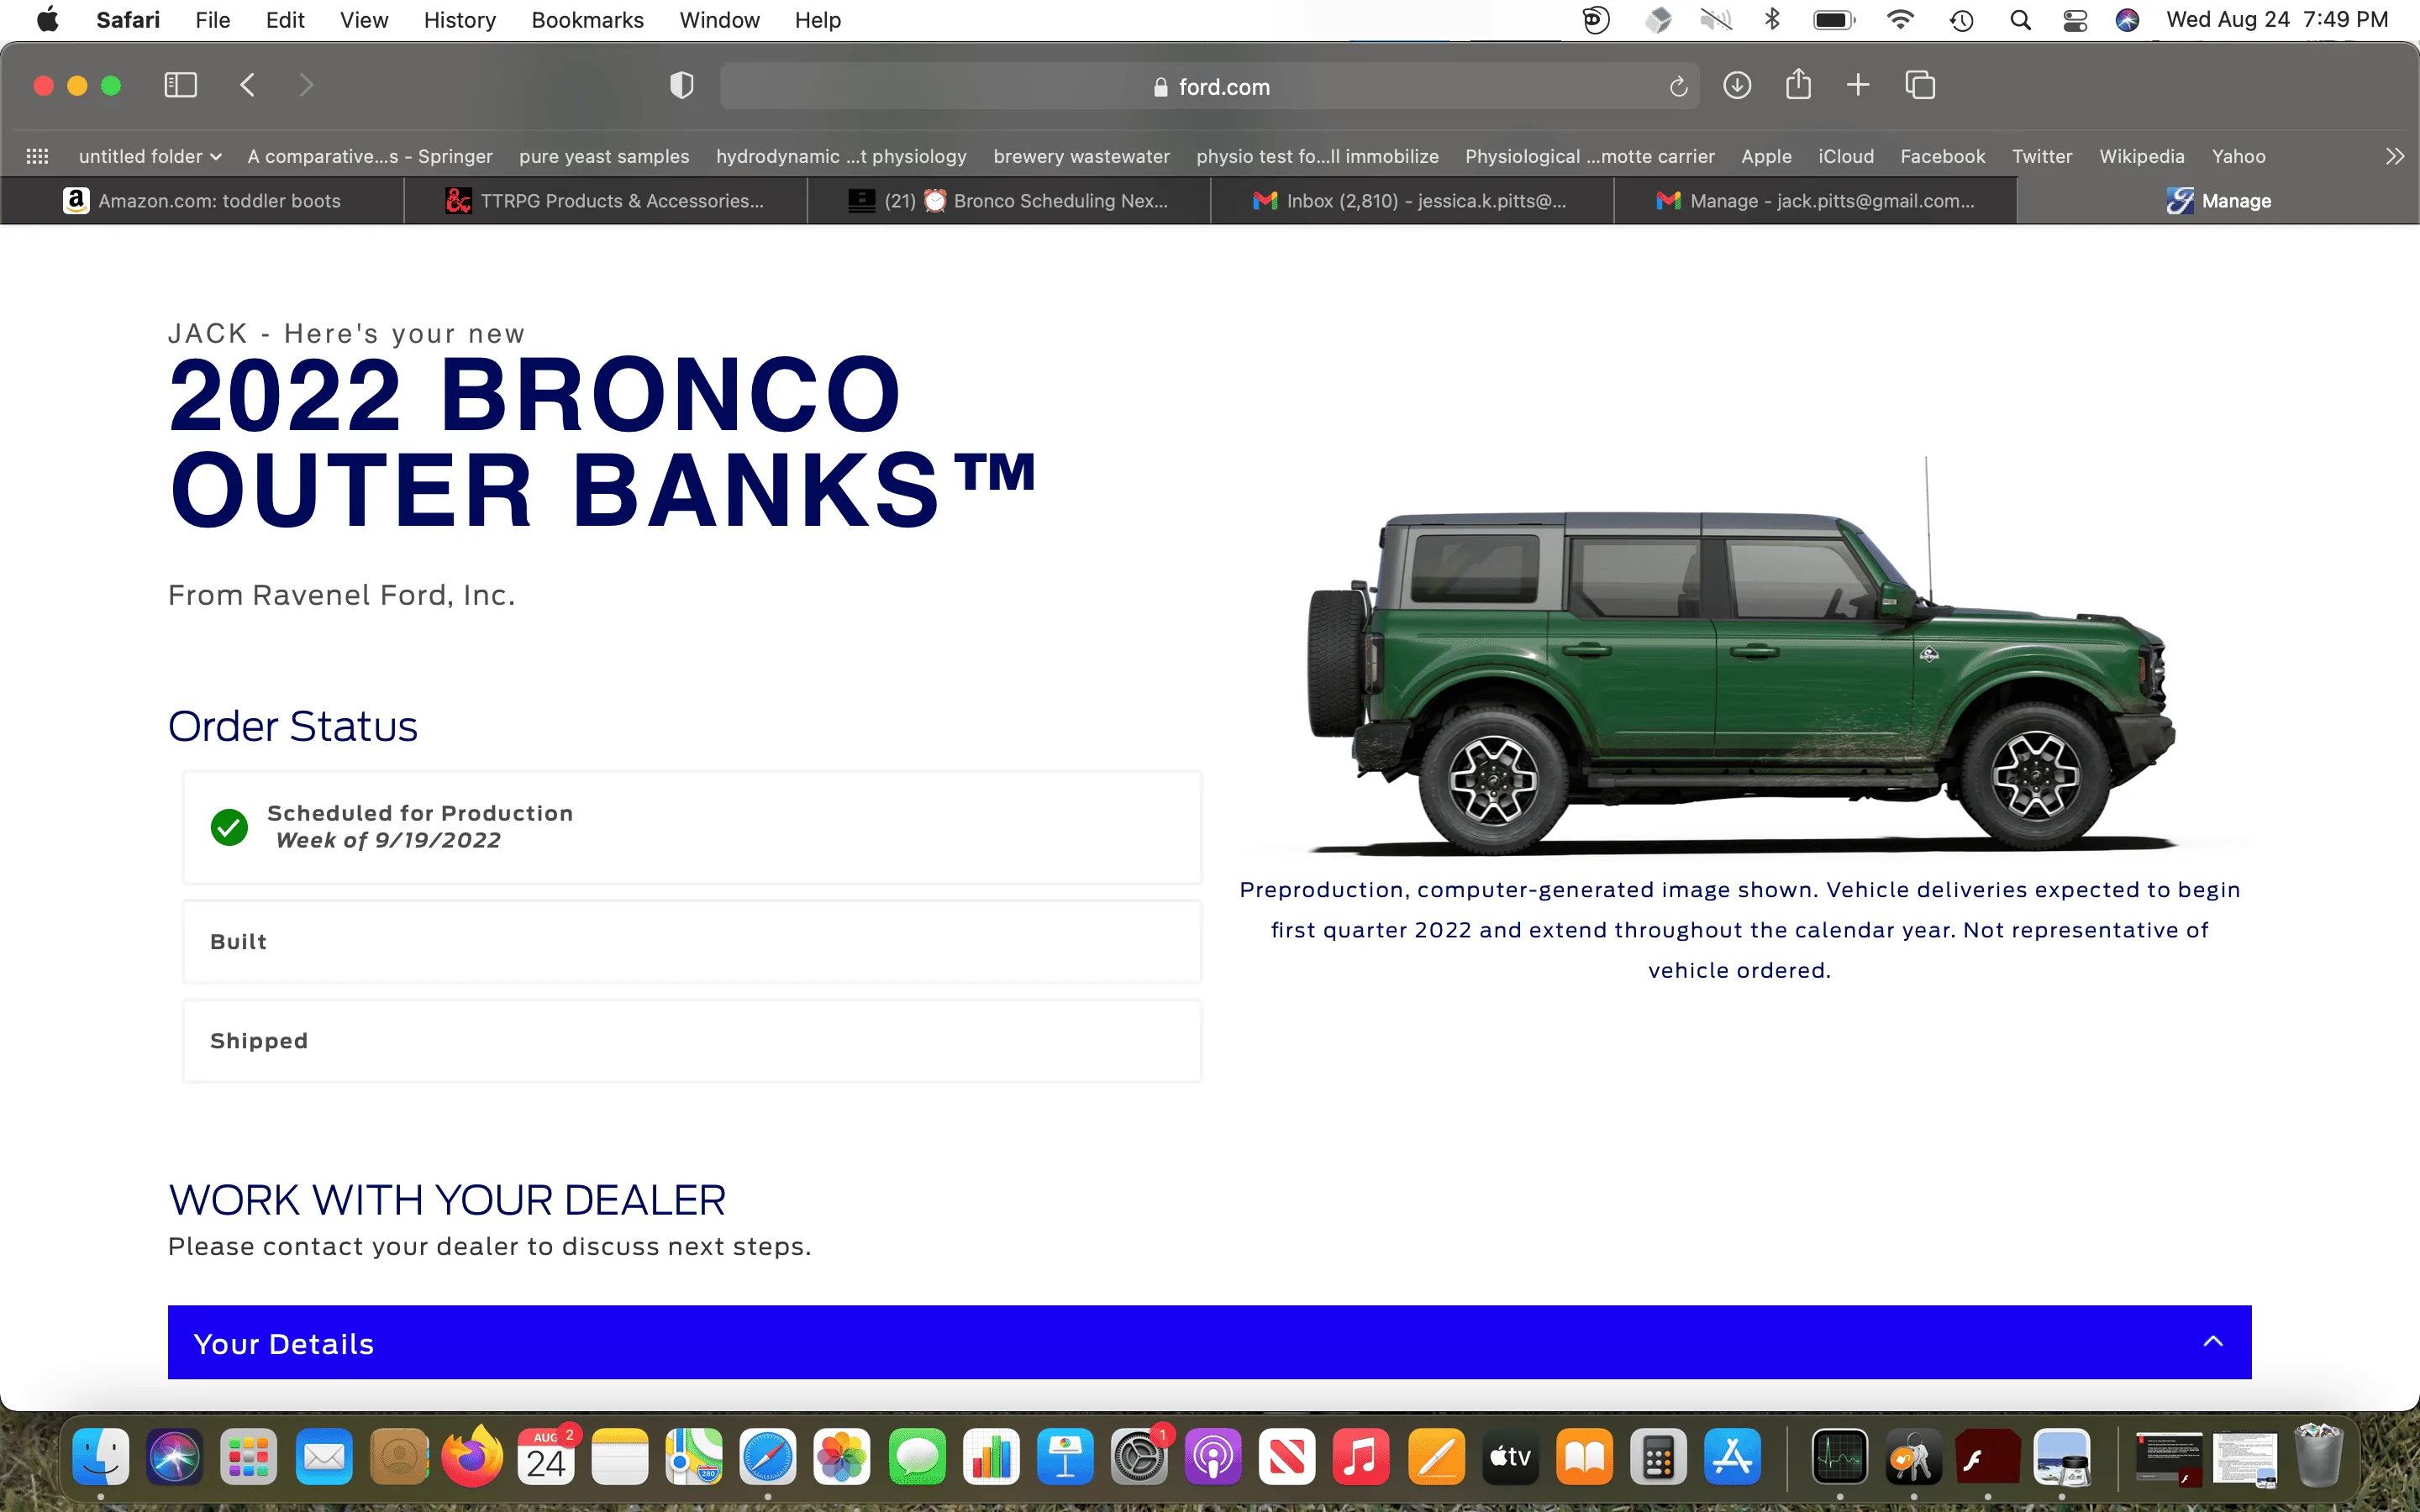This screenshot has height=1512, width=2420.
Task: Open Maps from the Dock
Action: 694,1456
